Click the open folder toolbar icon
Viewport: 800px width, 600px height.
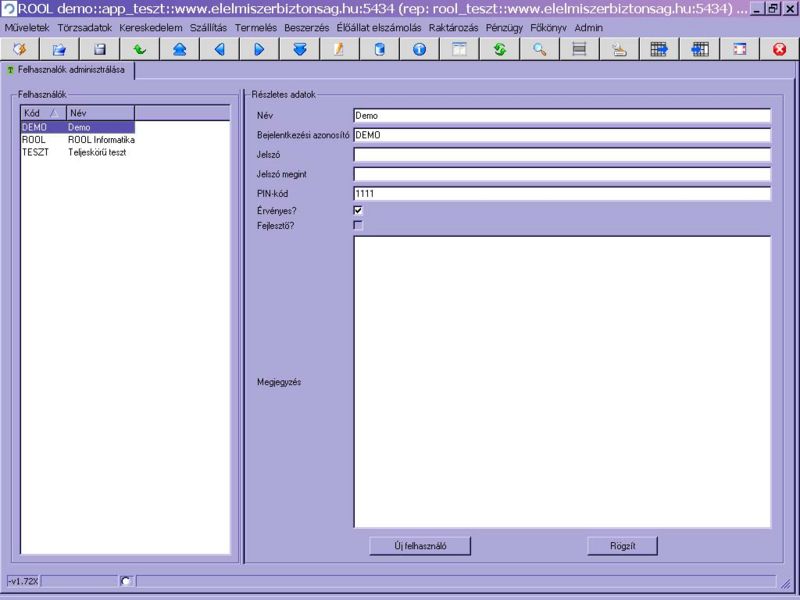click(x=59, y=49)
